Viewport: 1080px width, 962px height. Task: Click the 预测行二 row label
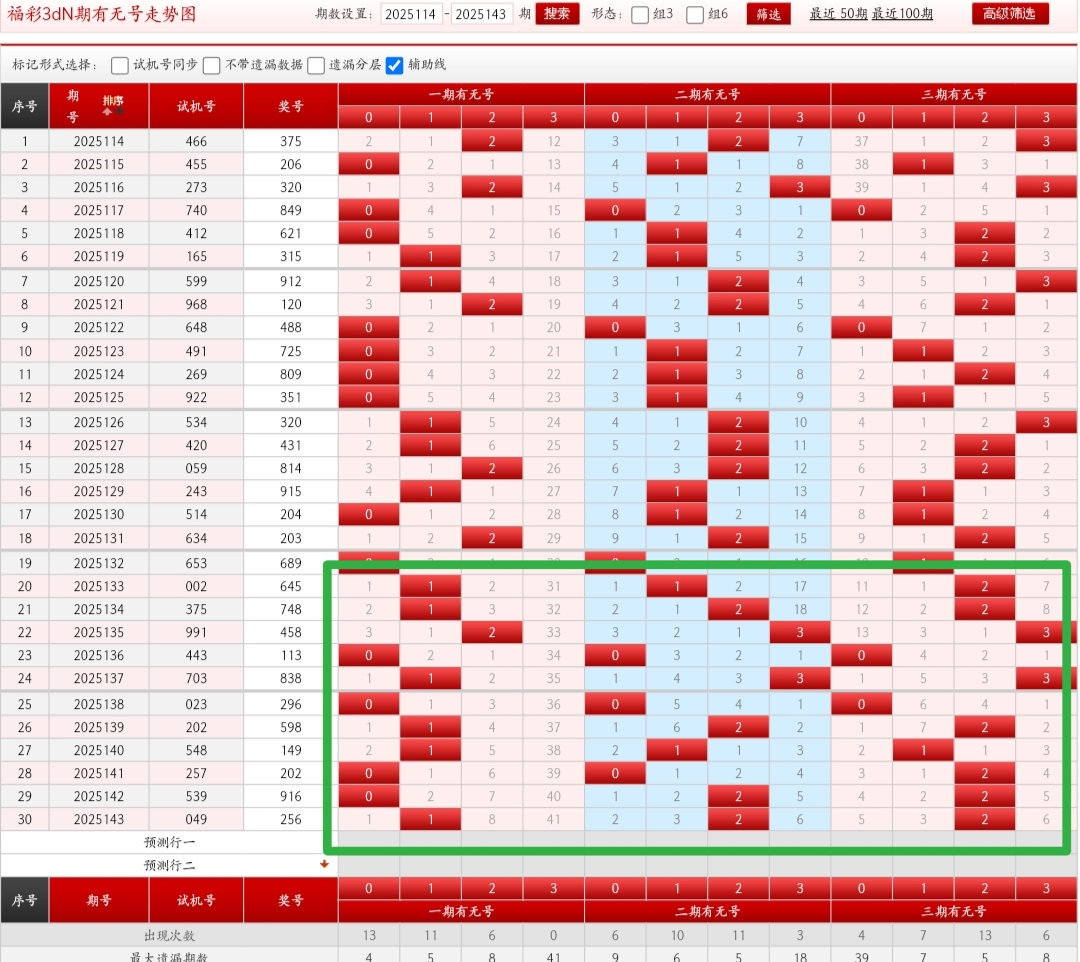point(169,866)
